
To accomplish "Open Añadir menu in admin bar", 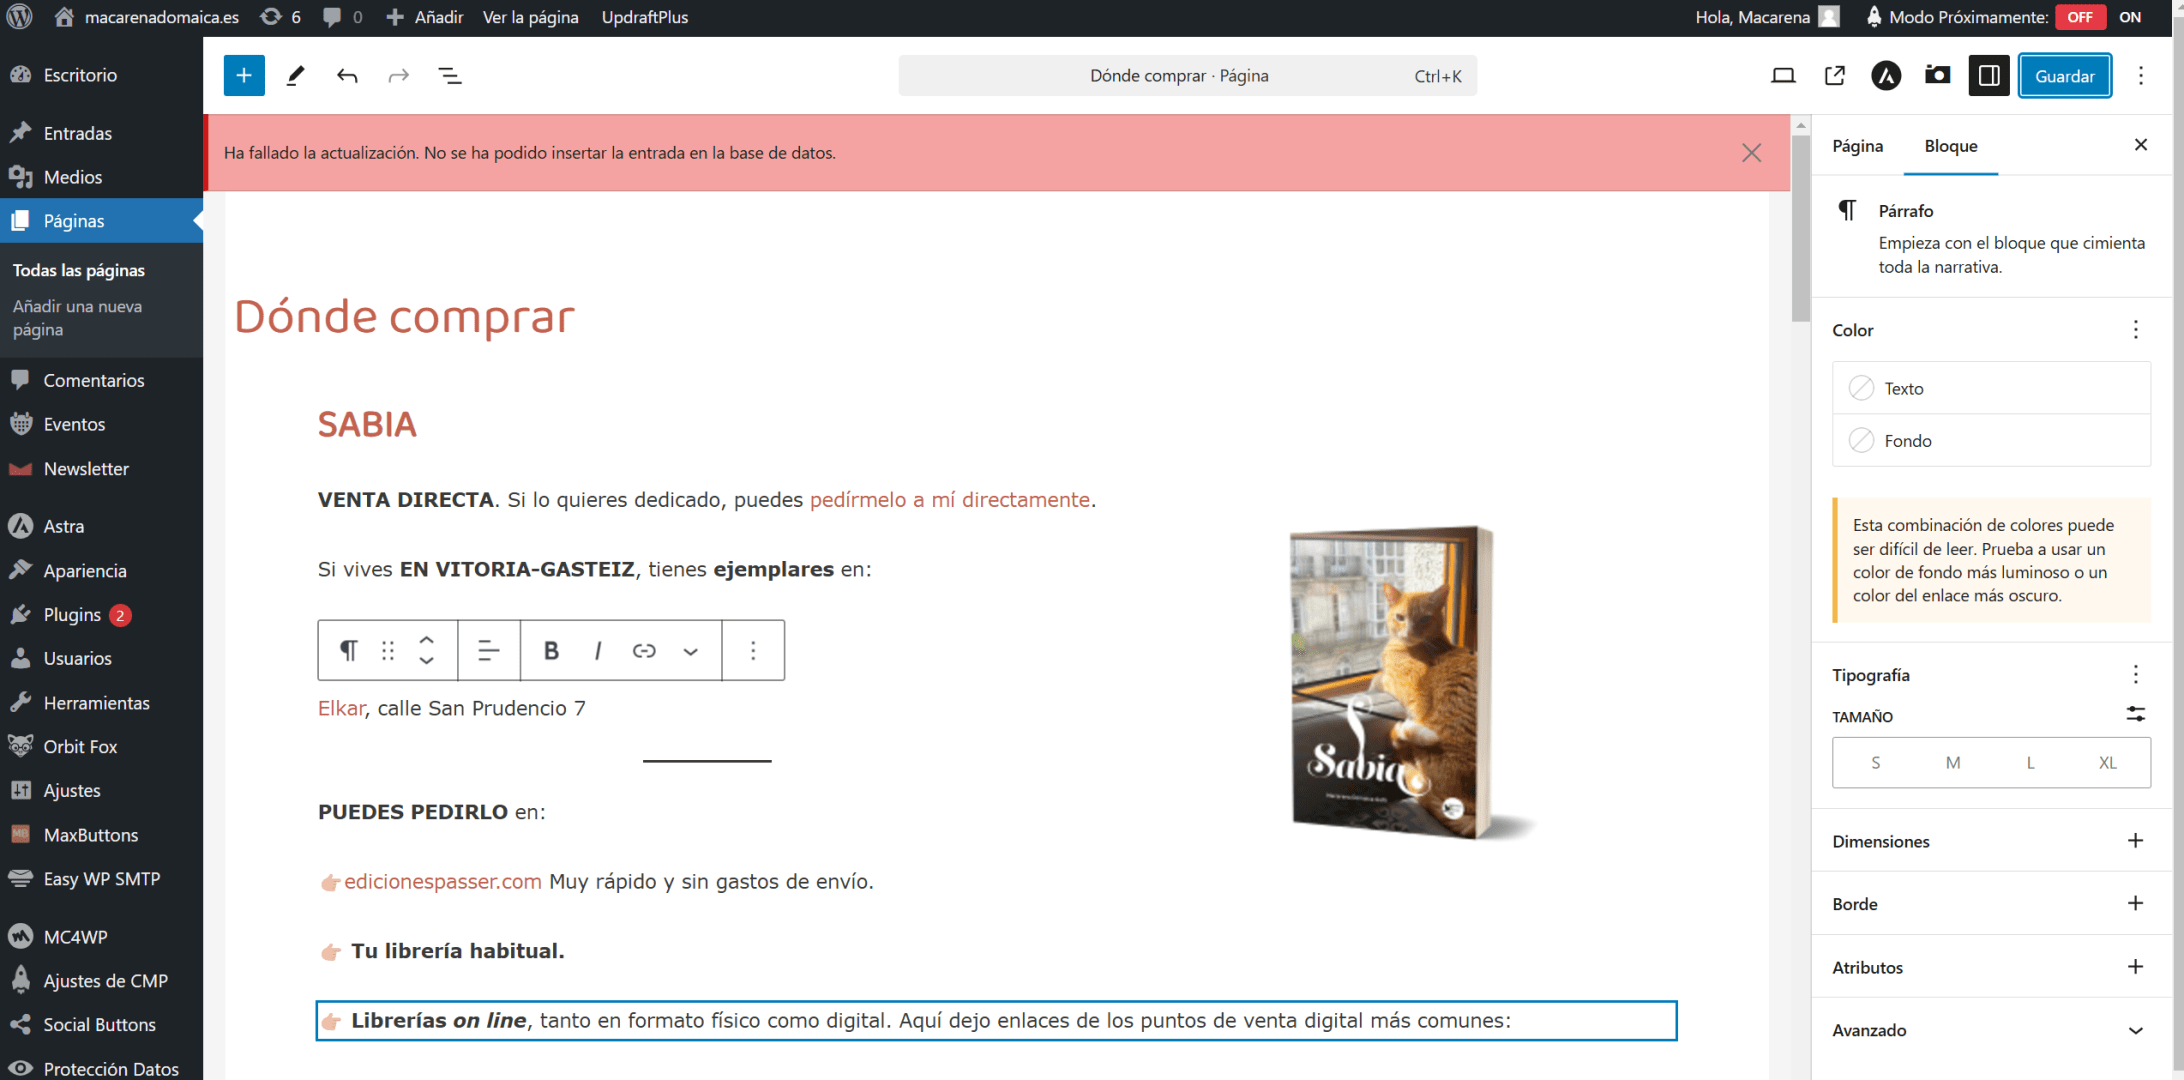I will 425,17.
